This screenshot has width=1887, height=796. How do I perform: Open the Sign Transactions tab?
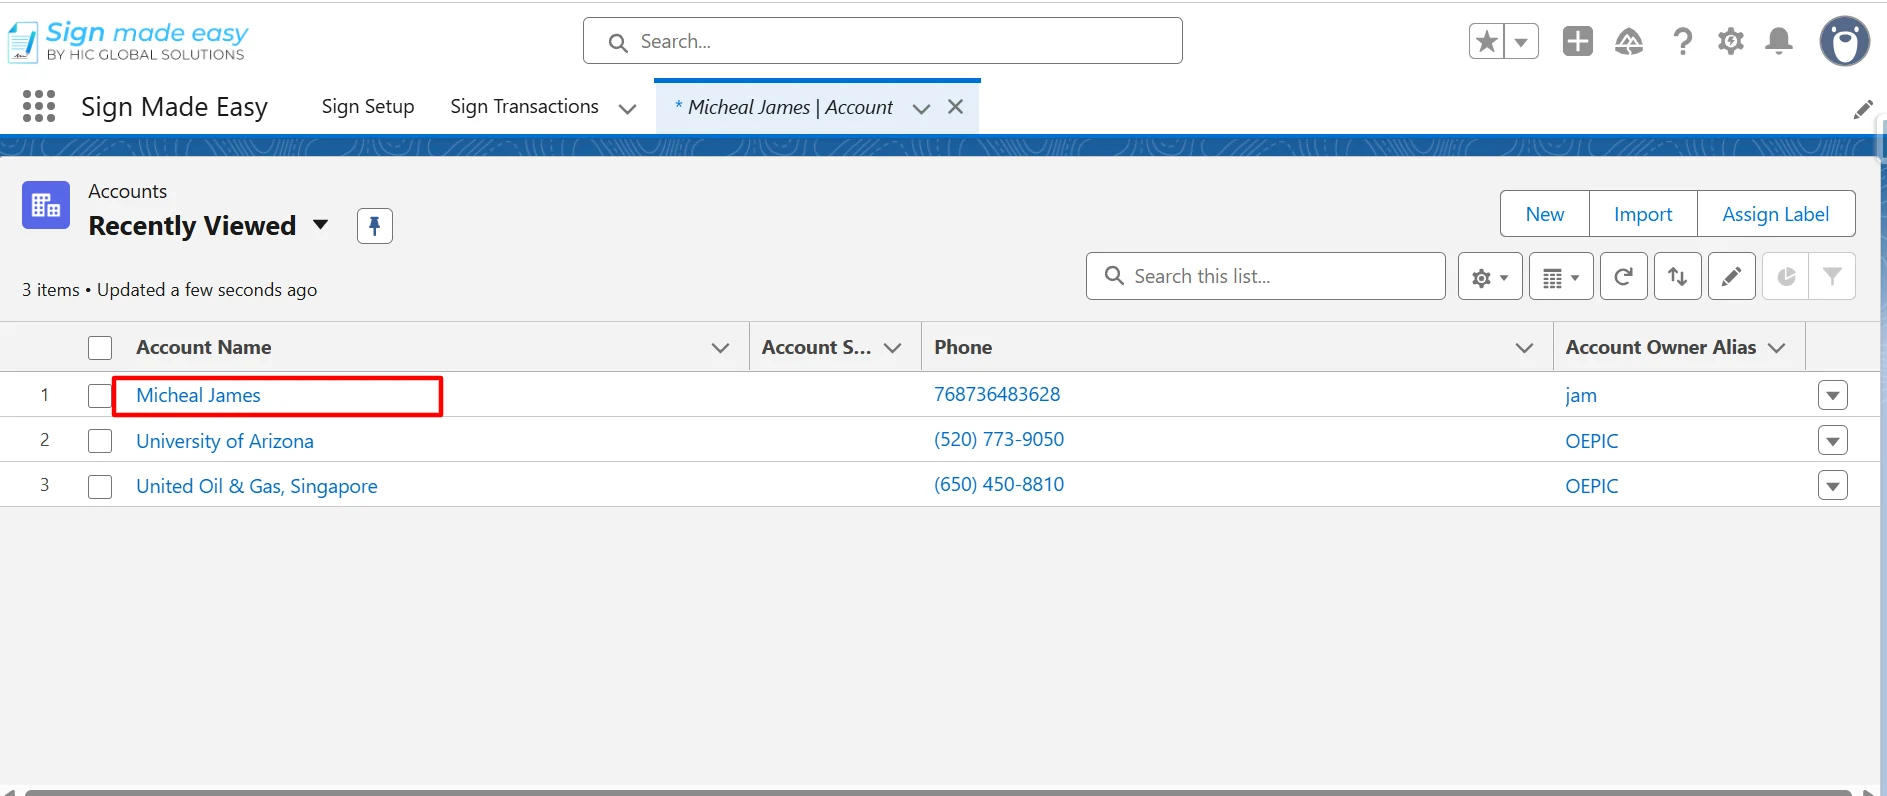(x=524, y=106)
